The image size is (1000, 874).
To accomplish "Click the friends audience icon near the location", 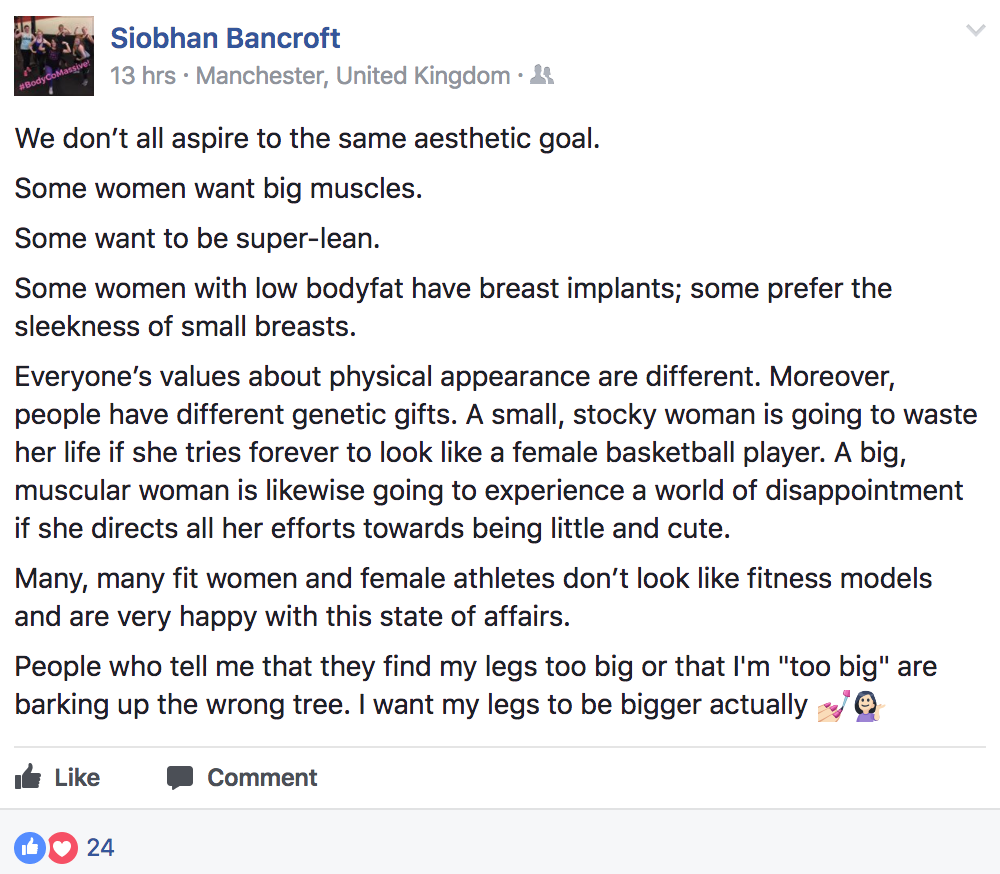I will coord(542,75).
